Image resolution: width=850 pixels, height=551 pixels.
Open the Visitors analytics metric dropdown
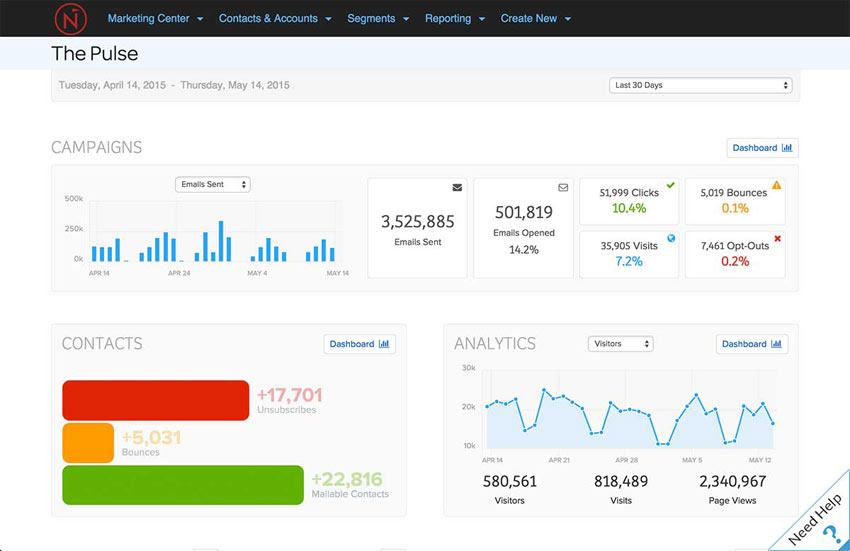pyautogui.click(x=620, y=344)
